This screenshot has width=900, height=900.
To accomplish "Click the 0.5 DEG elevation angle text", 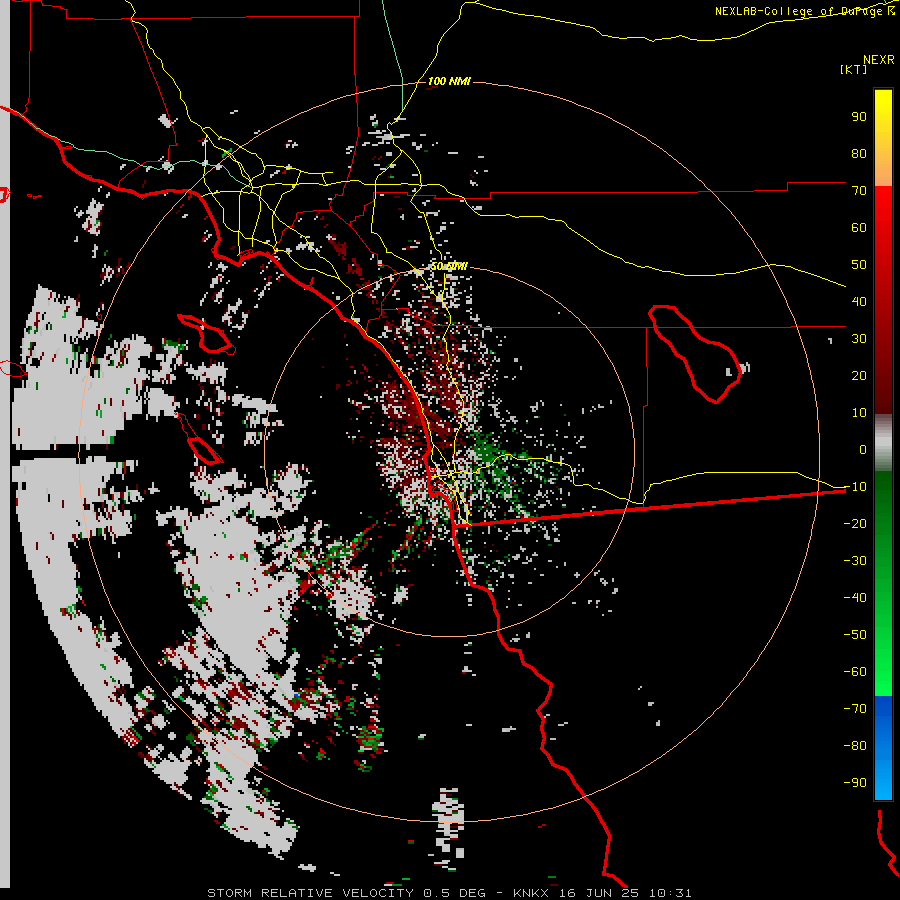I will (455, 893).
